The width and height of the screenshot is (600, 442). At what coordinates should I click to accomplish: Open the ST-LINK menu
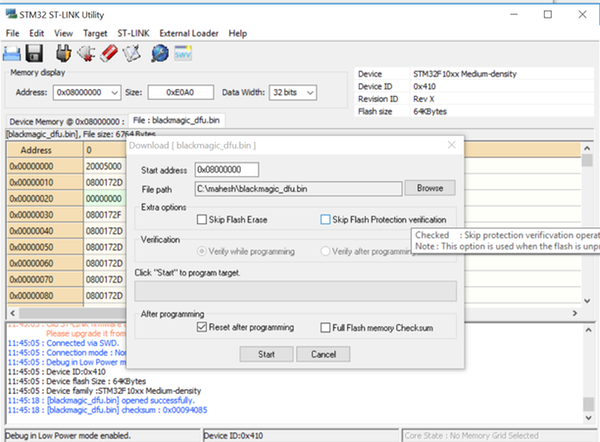[x=133, y=33]
